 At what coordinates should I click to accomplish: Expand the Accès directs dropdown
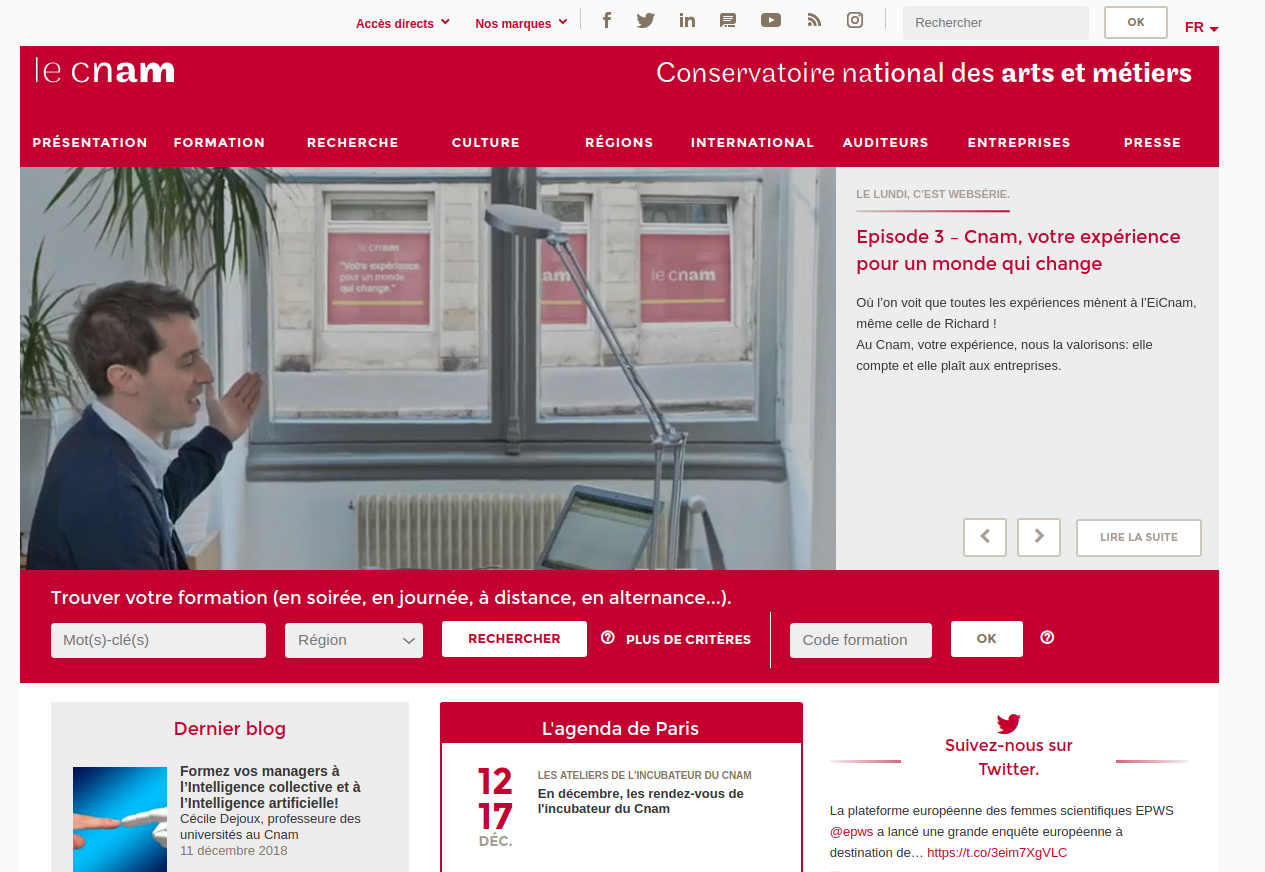coord(403,23)
